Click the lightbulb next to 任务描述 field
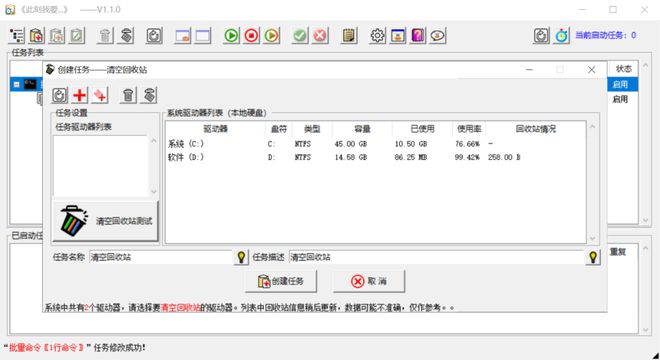The image size is (660, 360). tap(593, 257)
